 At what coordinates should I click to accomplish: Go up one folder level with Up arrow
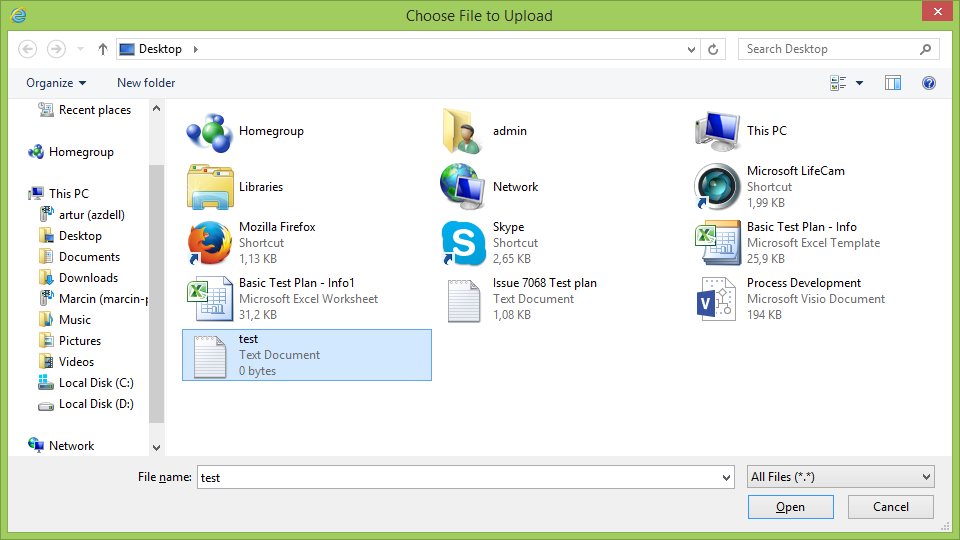[103, 49]
